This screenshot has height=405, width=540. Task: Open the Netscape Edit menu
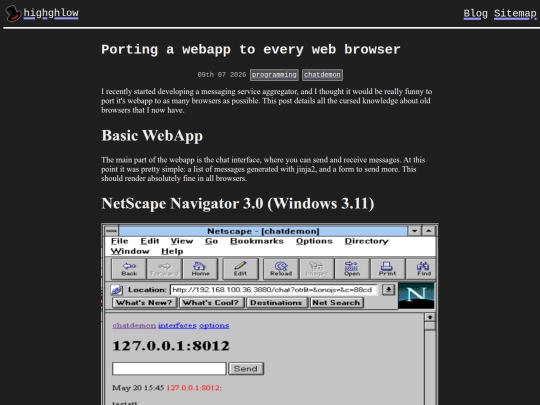pos(150,241)
